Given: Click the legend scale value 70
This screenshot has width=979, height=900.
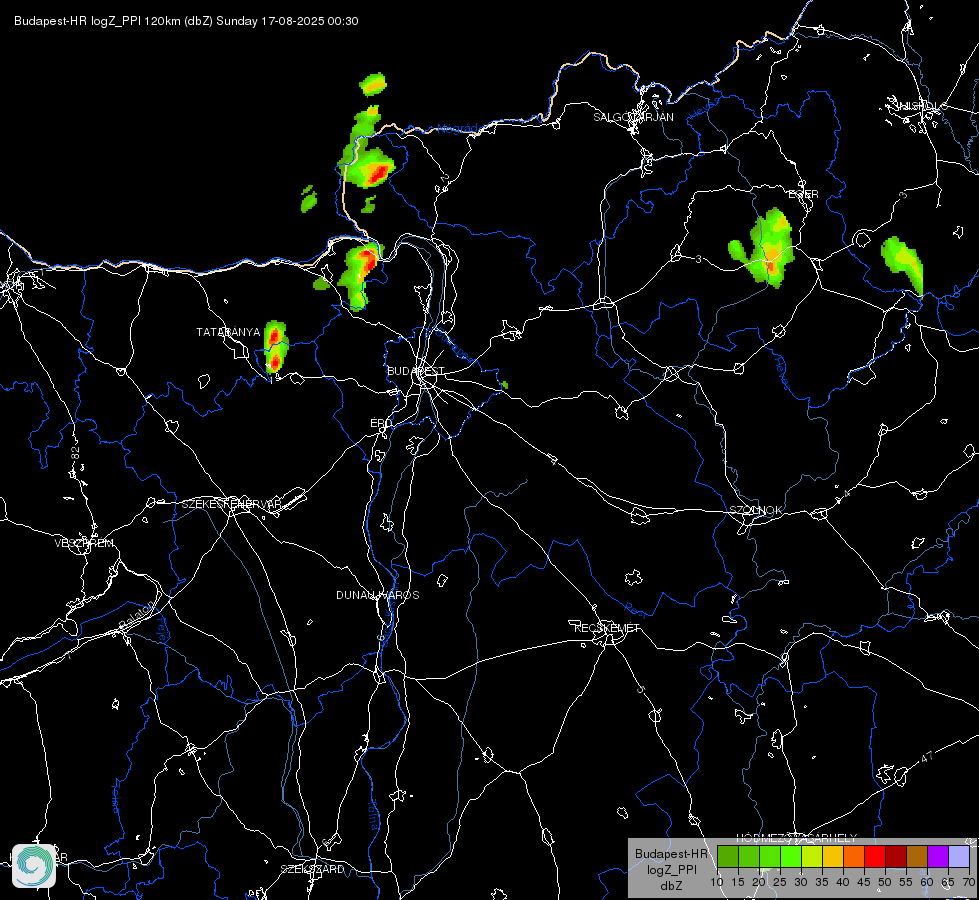Looking at the screenshot, I should click(969, 883).
